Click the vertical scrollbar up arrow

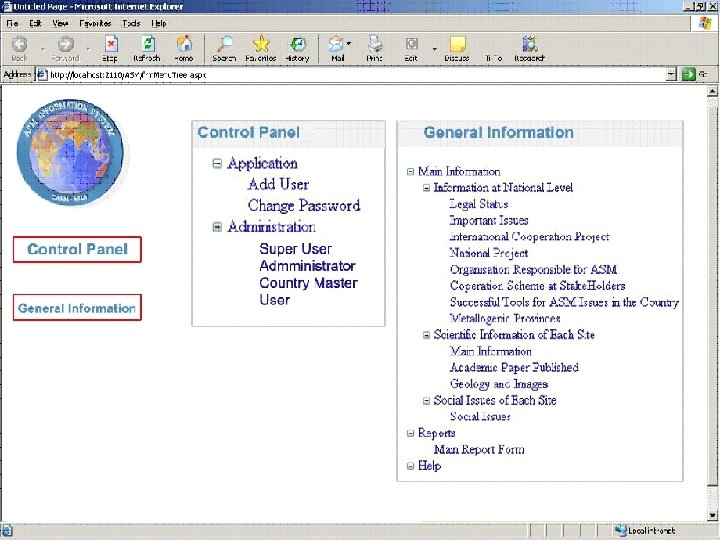pos(713,91)
